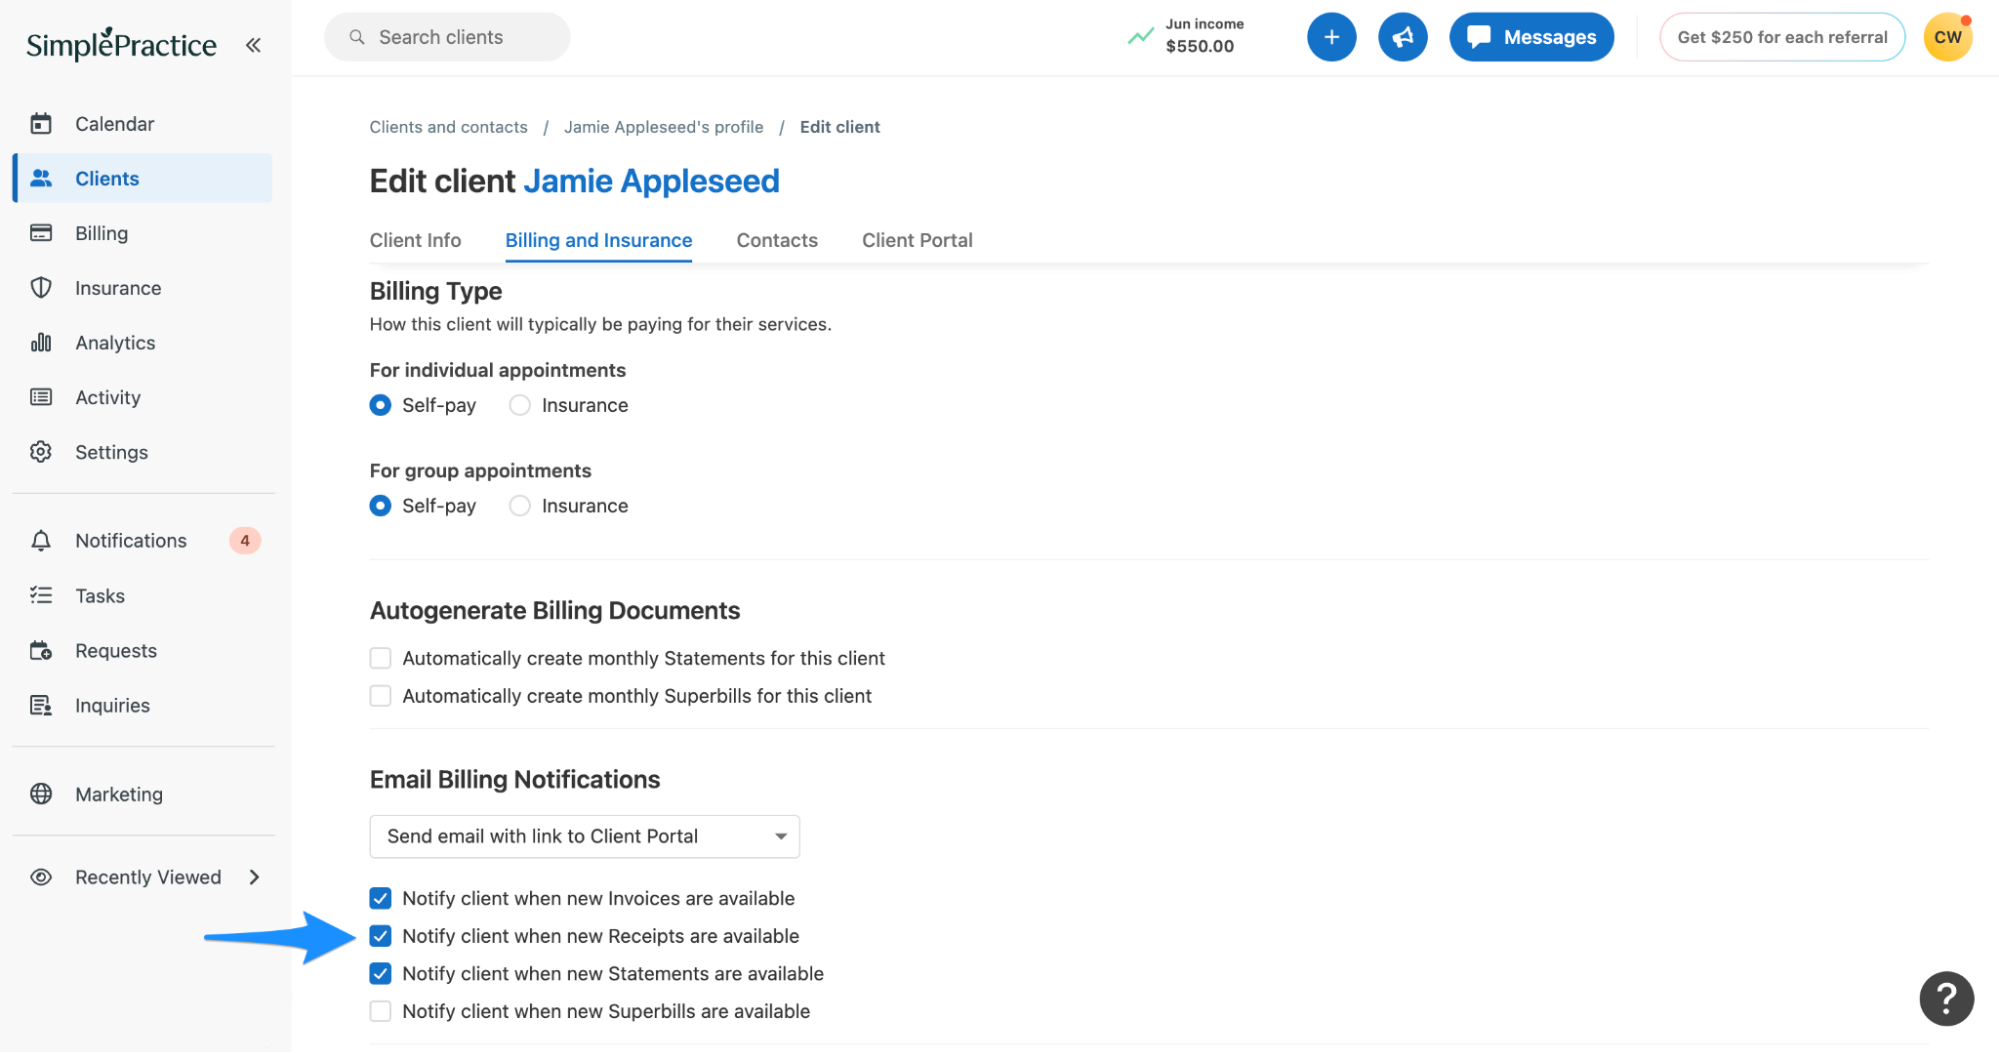This screenshot has height=1053, width=1999.
Task: Click the Analytics bar chart icon
Action: coord(41,343)
